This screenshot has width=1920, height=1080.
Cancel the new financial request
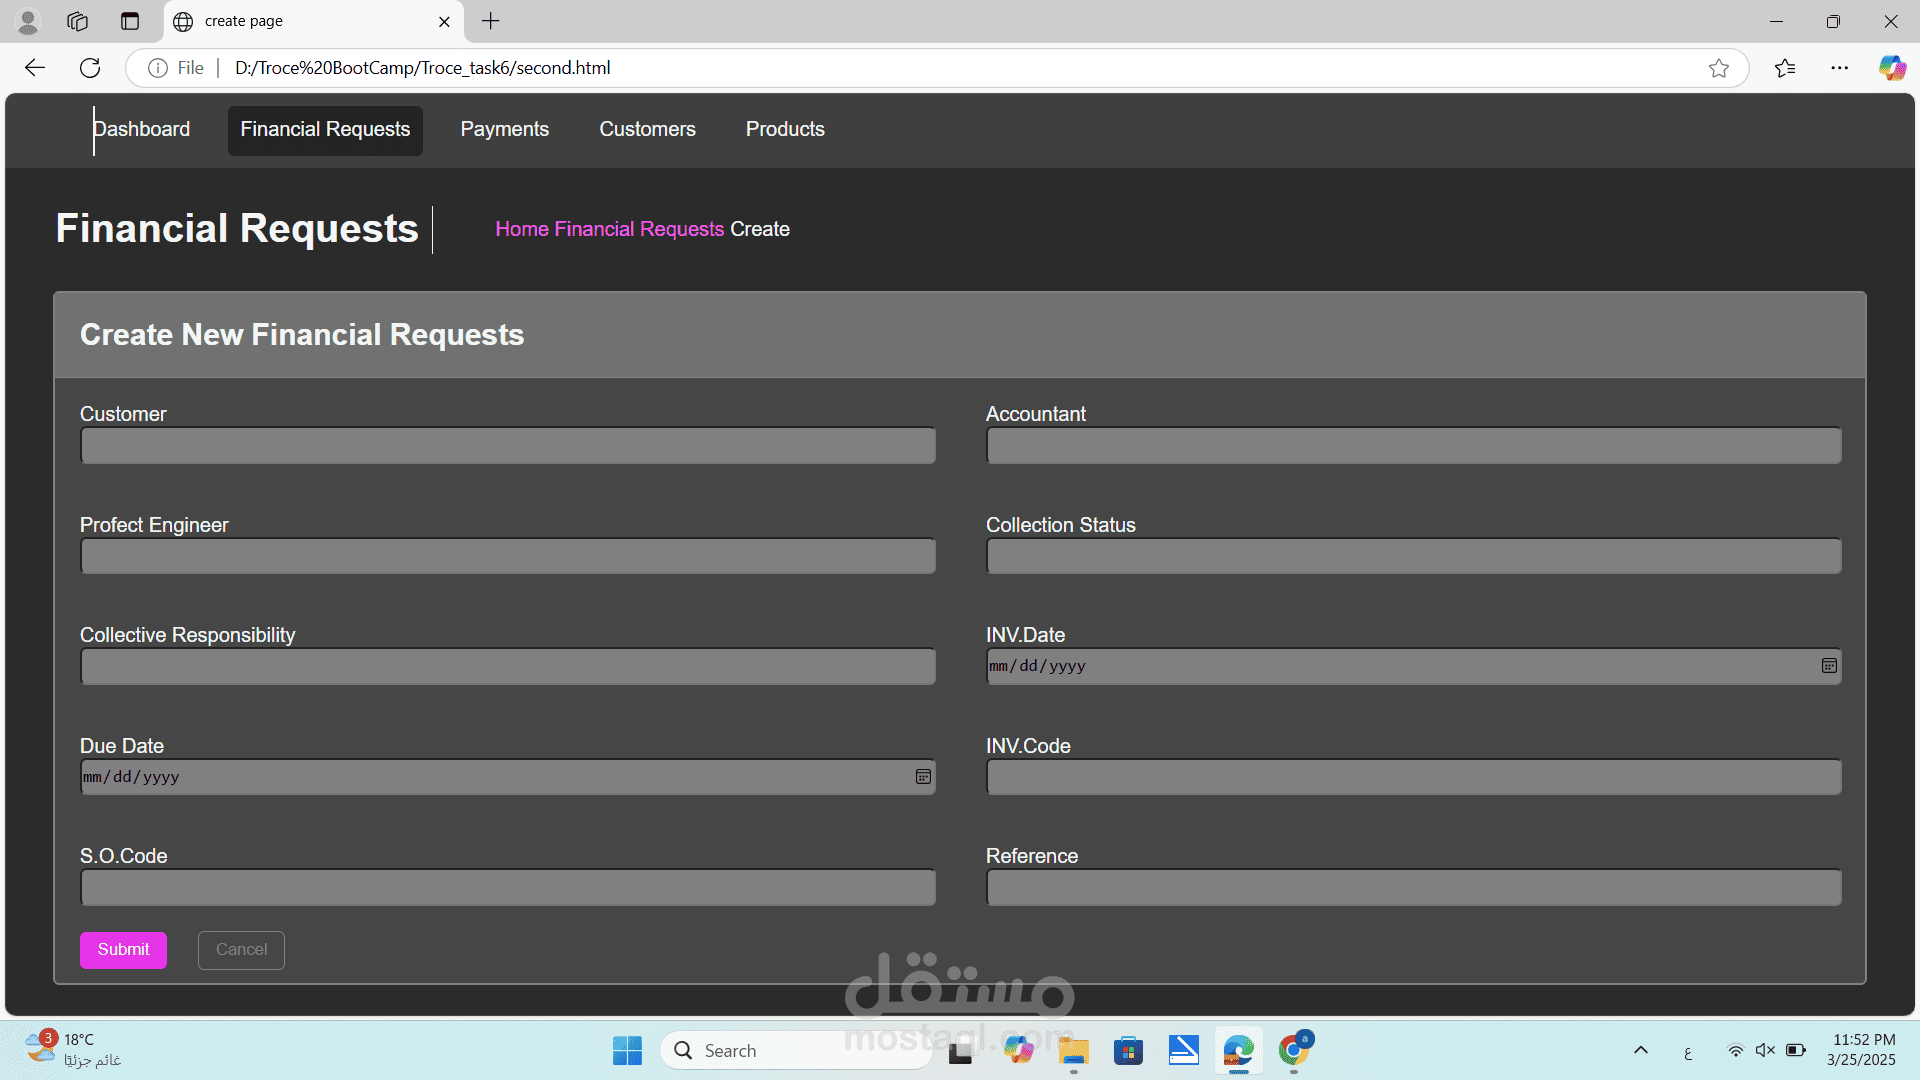coord(241,950)
